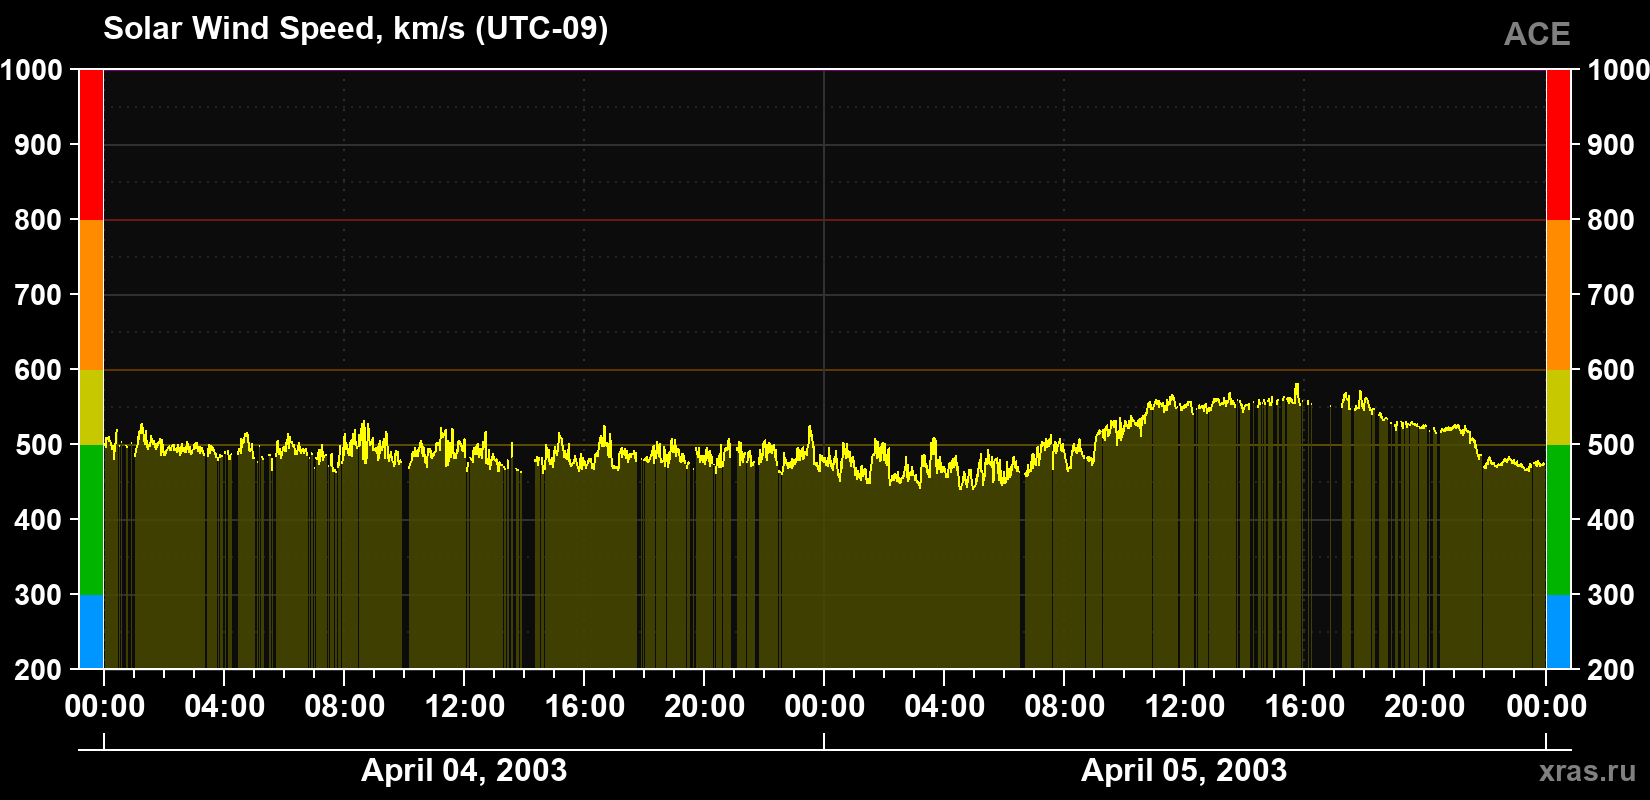Click the "300" label on the left axis
This screenshot has width=1650, height=800.
39,595
